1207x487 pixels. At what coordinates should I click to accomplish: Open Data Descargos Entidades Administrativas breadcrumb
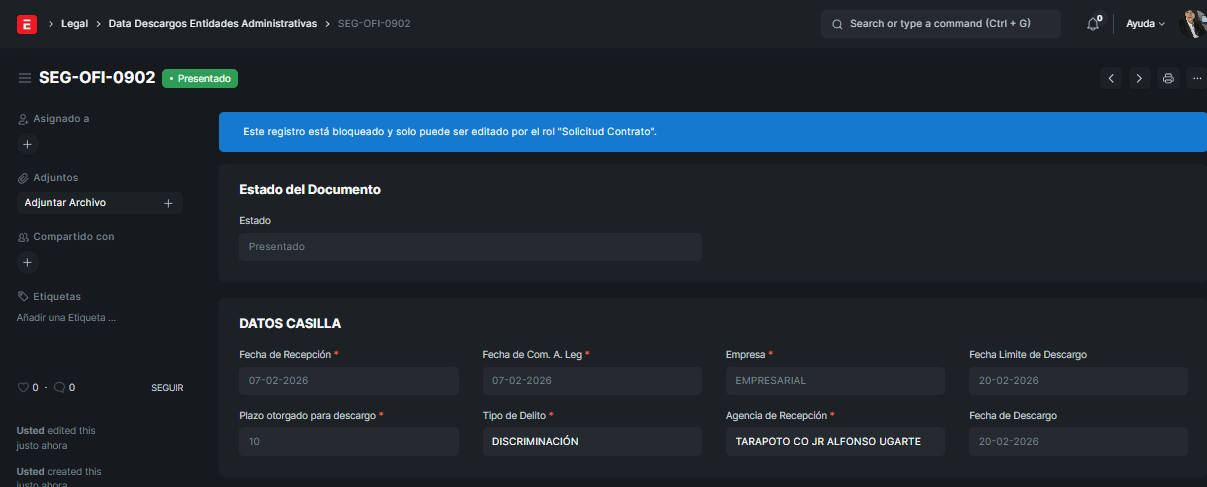coord(212,23)
